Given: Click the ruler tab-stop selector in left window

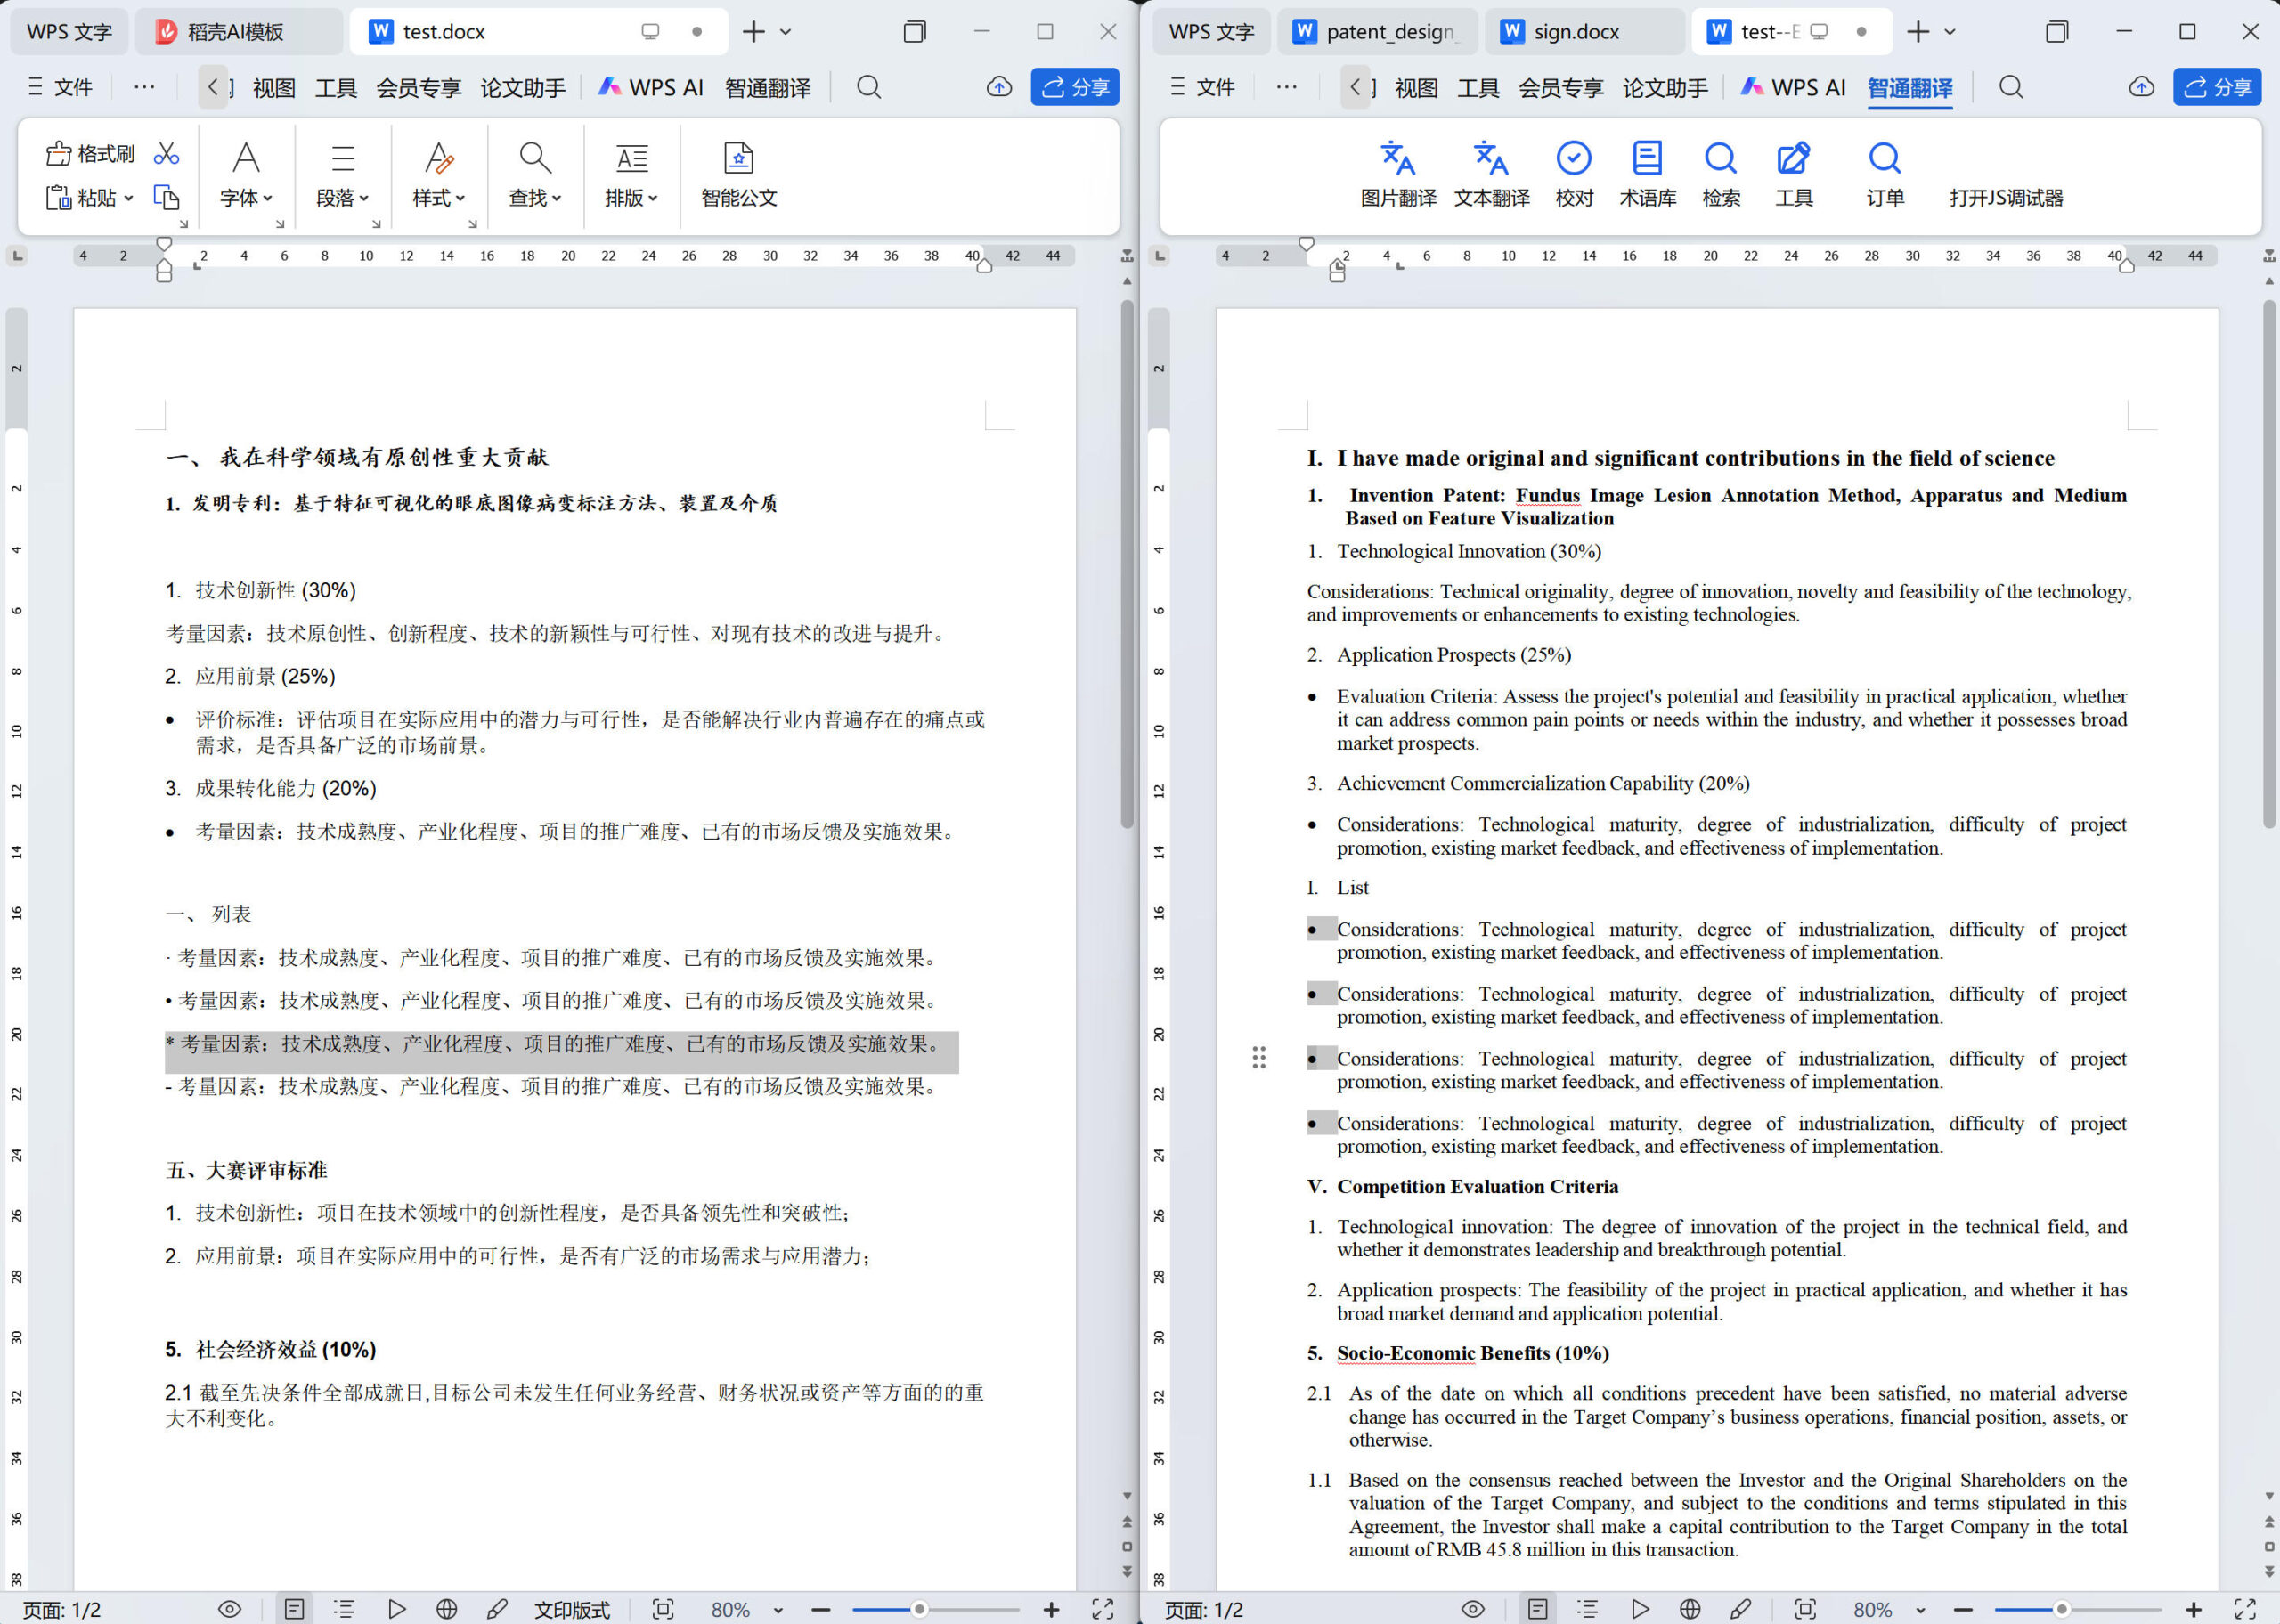Looking at the screenshot, I should [17, 256].
